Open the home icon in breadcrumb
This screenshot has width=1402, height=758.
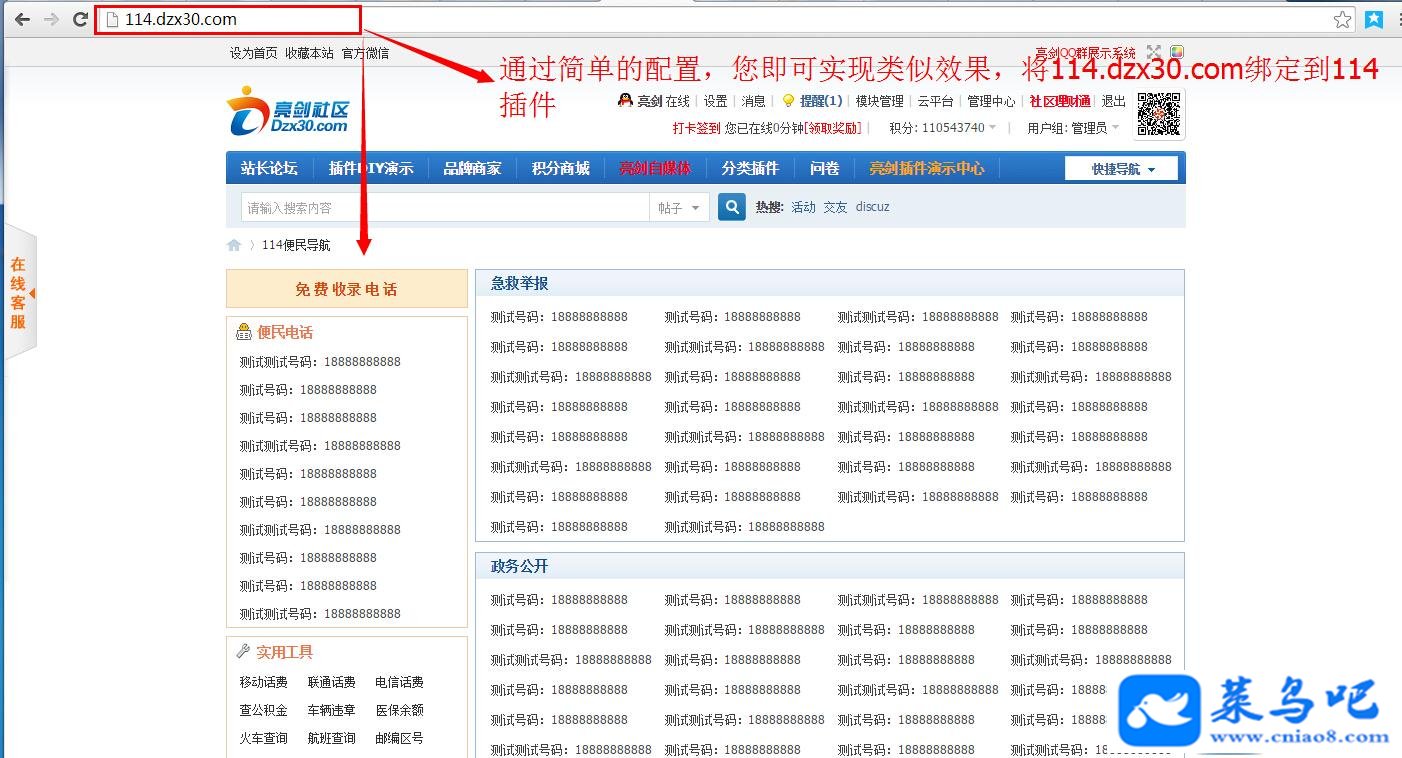coord(234,245)
